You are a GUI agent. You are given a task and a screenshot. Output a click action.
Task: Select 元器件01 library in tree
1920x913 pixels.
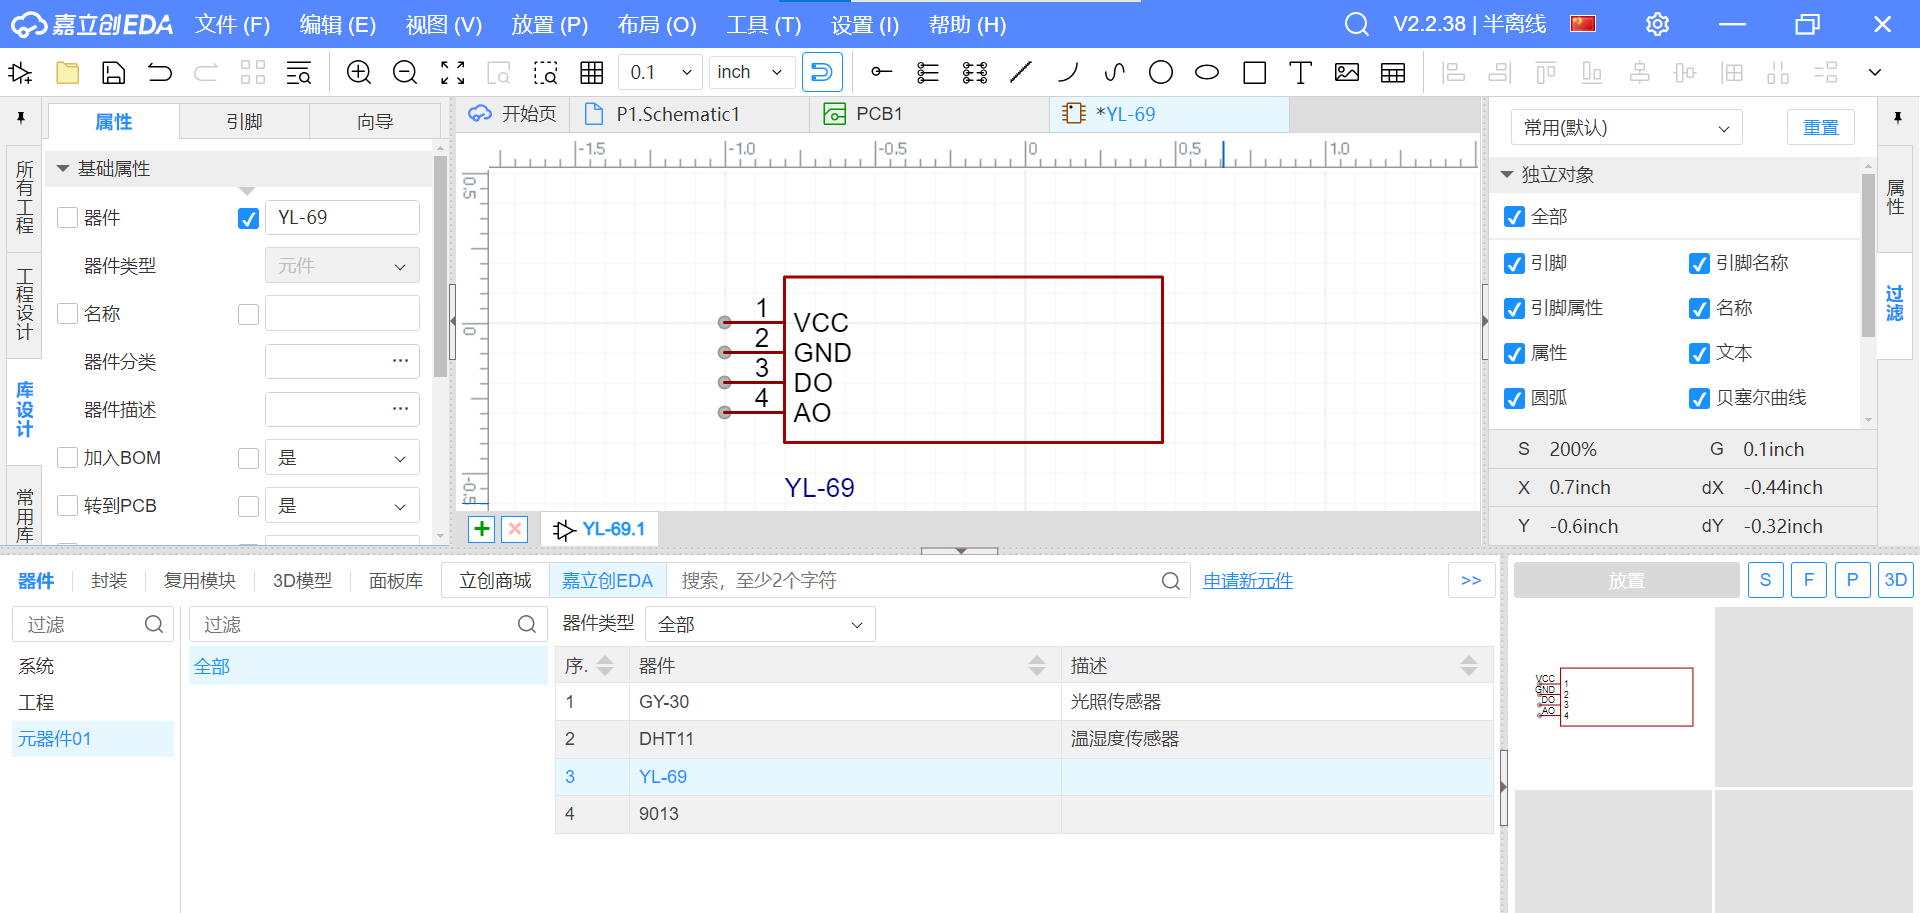(x=93, y=739)
